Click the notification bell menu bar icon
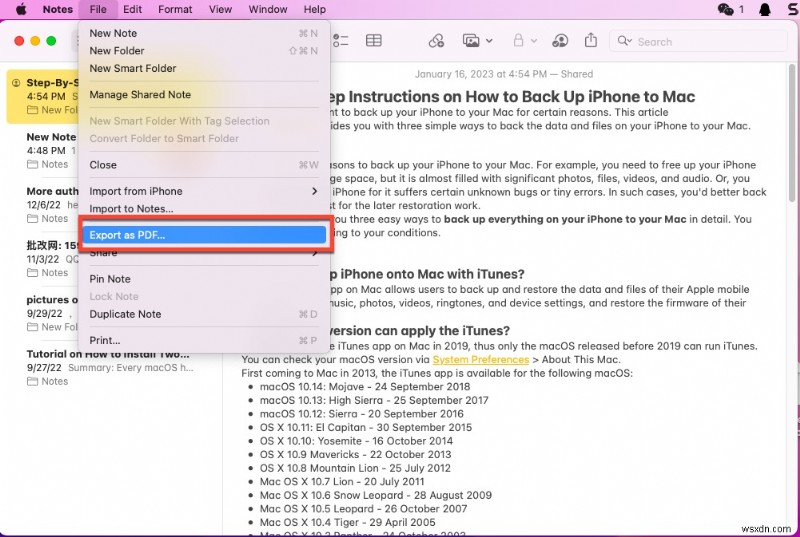This screenshot has width=800, height=537. click(x=764, y=9)
